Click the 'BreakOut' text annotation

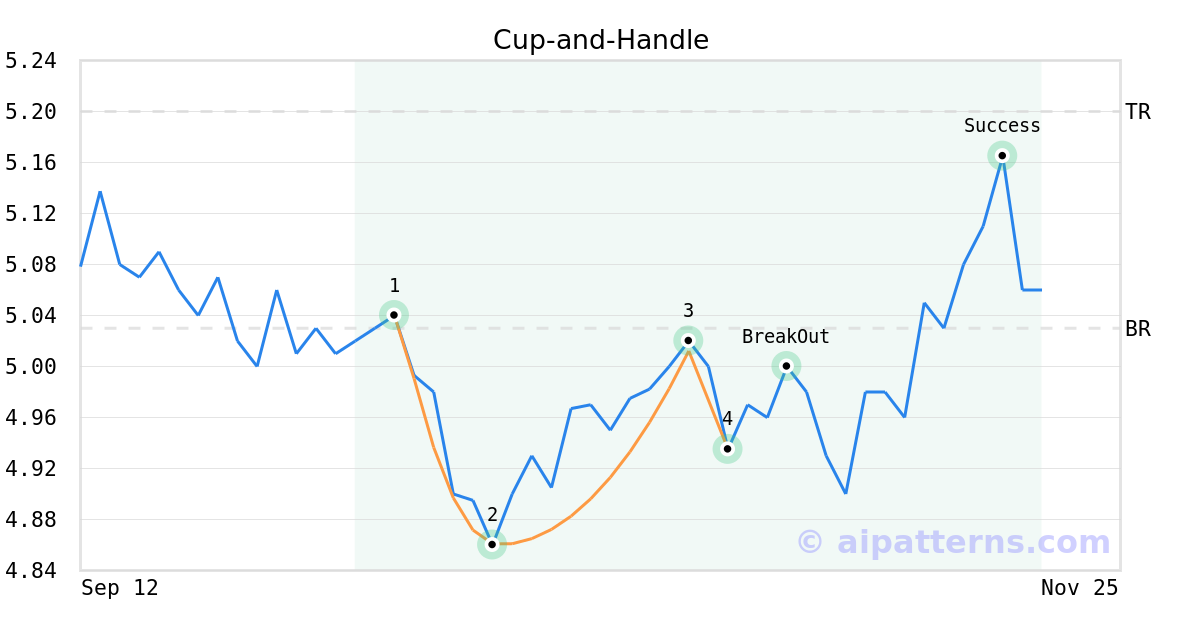786,337
